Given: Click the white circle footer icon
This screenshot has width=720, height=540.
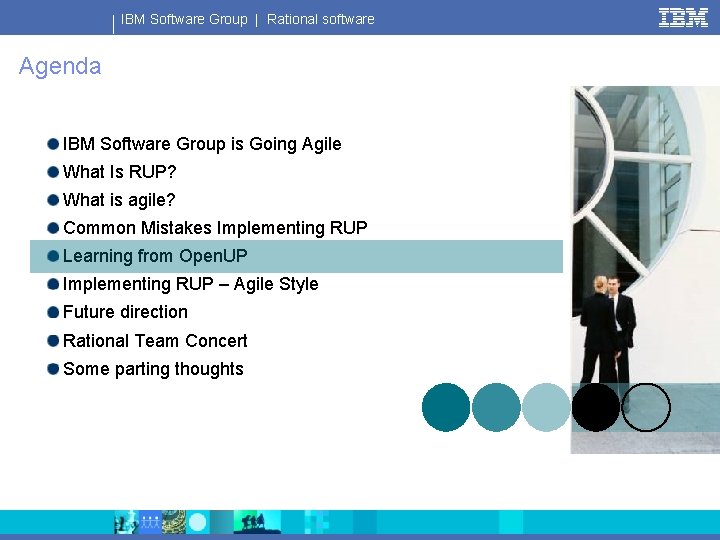Looking at the screenshot, I should pos(197,522).
